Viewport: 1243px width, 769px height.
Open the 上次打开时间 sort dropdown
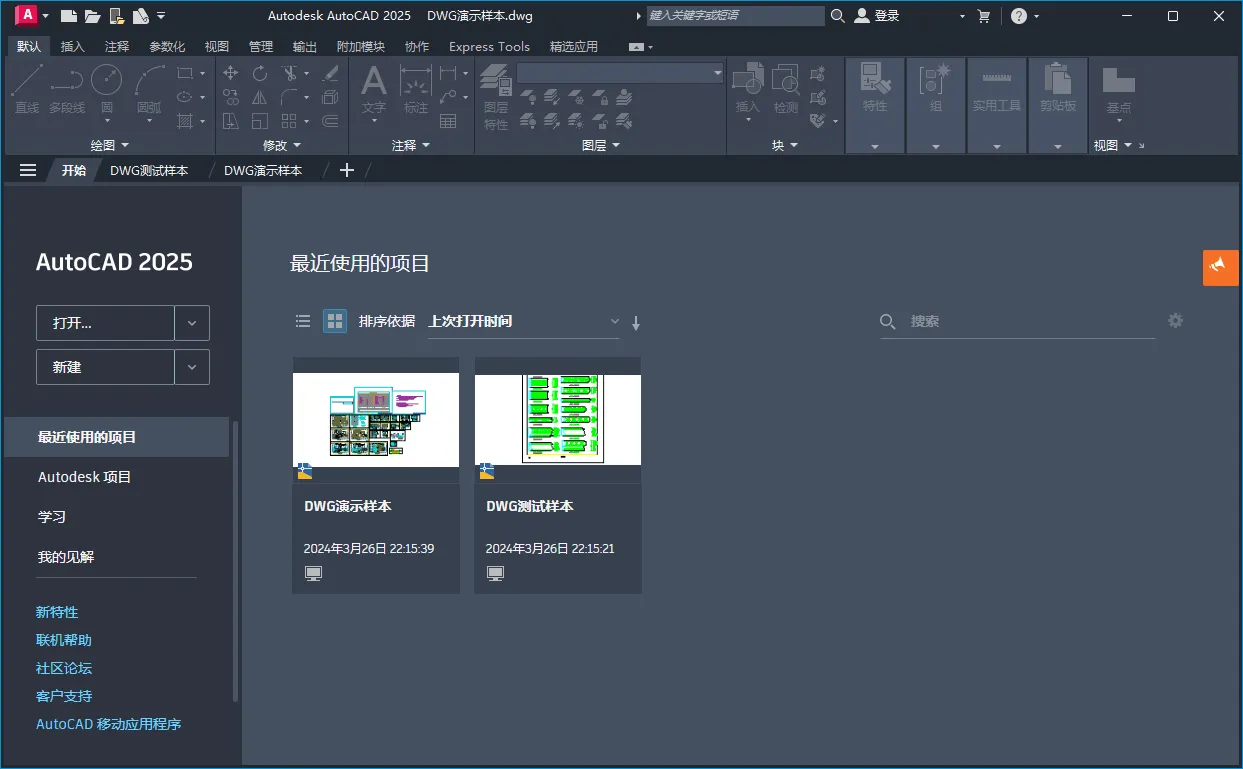614,321
